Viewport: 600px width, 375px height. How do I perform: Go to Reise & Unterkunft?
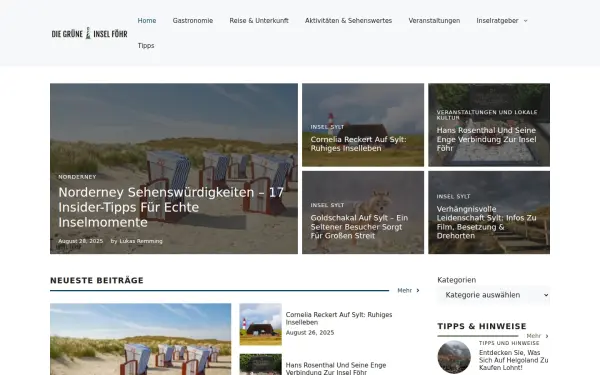coord(259,21)
